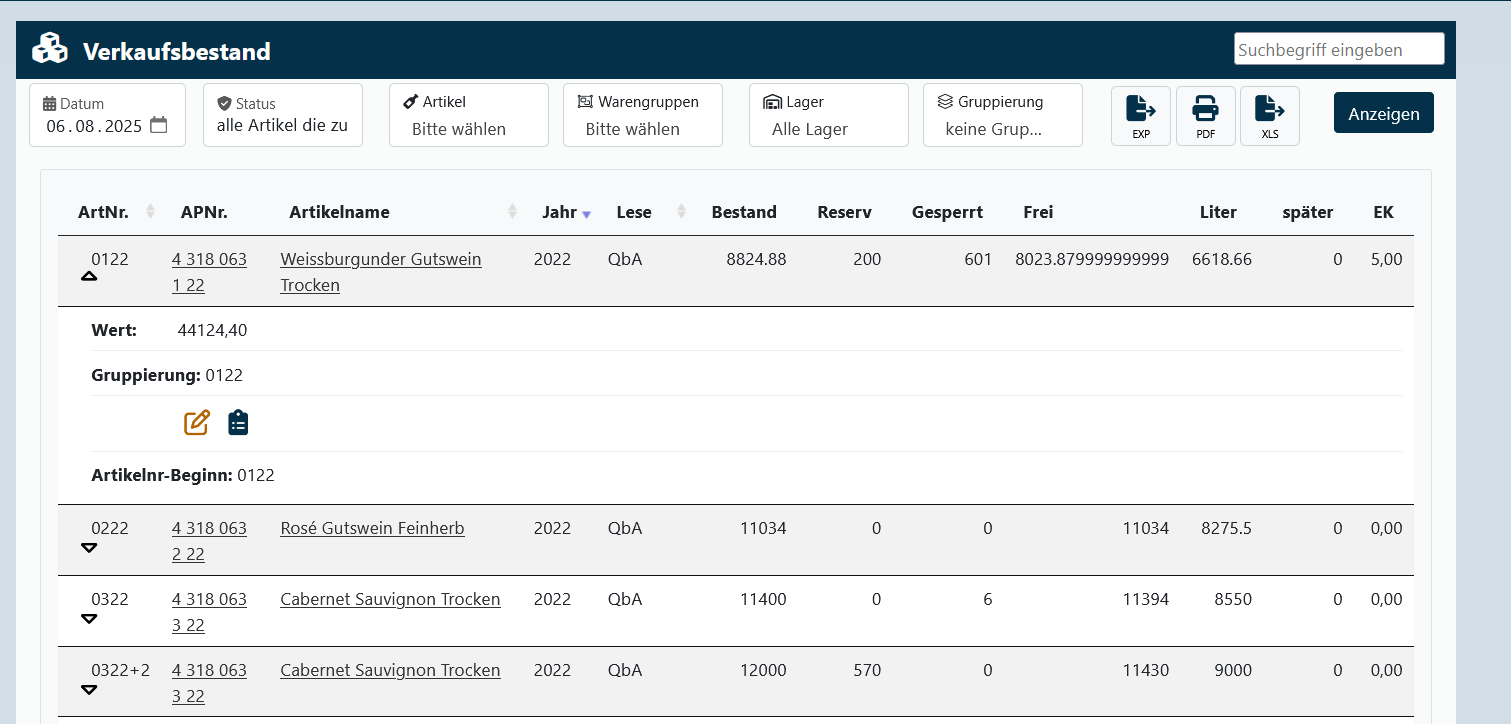1511x724 pixels.
Task: Click the orange edit pencil icon
Action: [197, 423]
